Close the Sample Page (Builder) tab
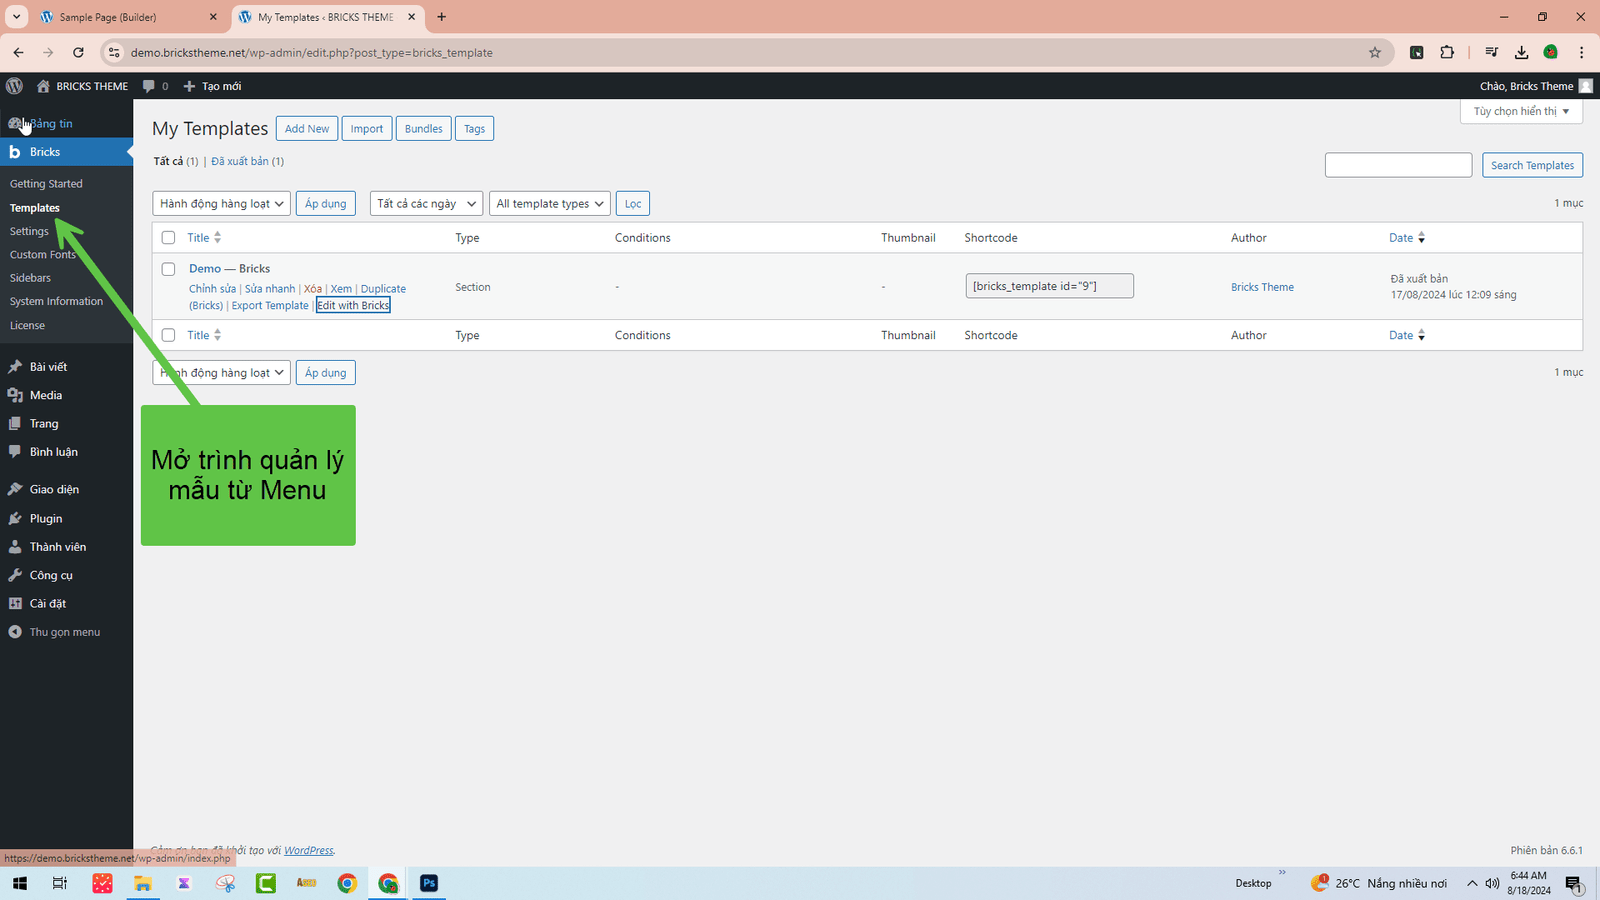Viewport: 1600px width, 900px height. click(x=213, y=17)
